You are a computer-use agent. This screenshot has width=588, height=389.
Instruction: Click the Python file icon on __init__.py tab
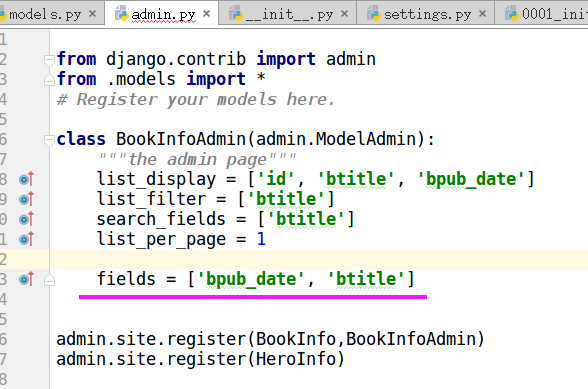[236, 14]
